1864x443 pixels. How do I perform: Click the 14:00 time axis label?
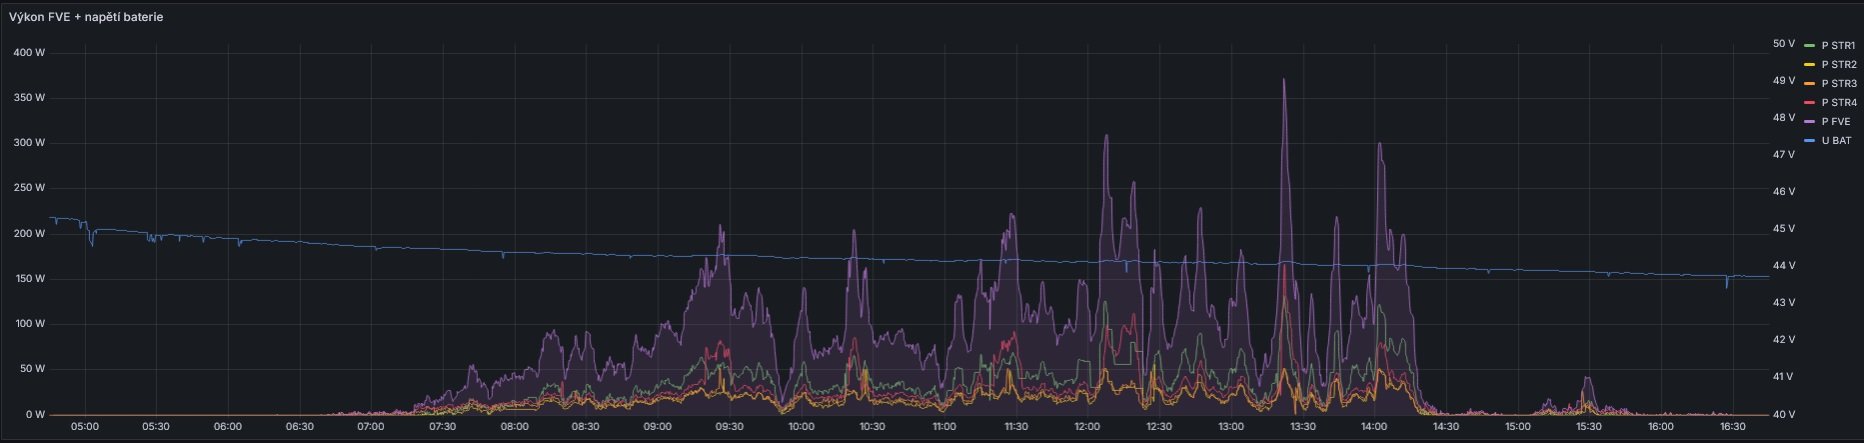pyautogui.click(x=1374, y=427)
